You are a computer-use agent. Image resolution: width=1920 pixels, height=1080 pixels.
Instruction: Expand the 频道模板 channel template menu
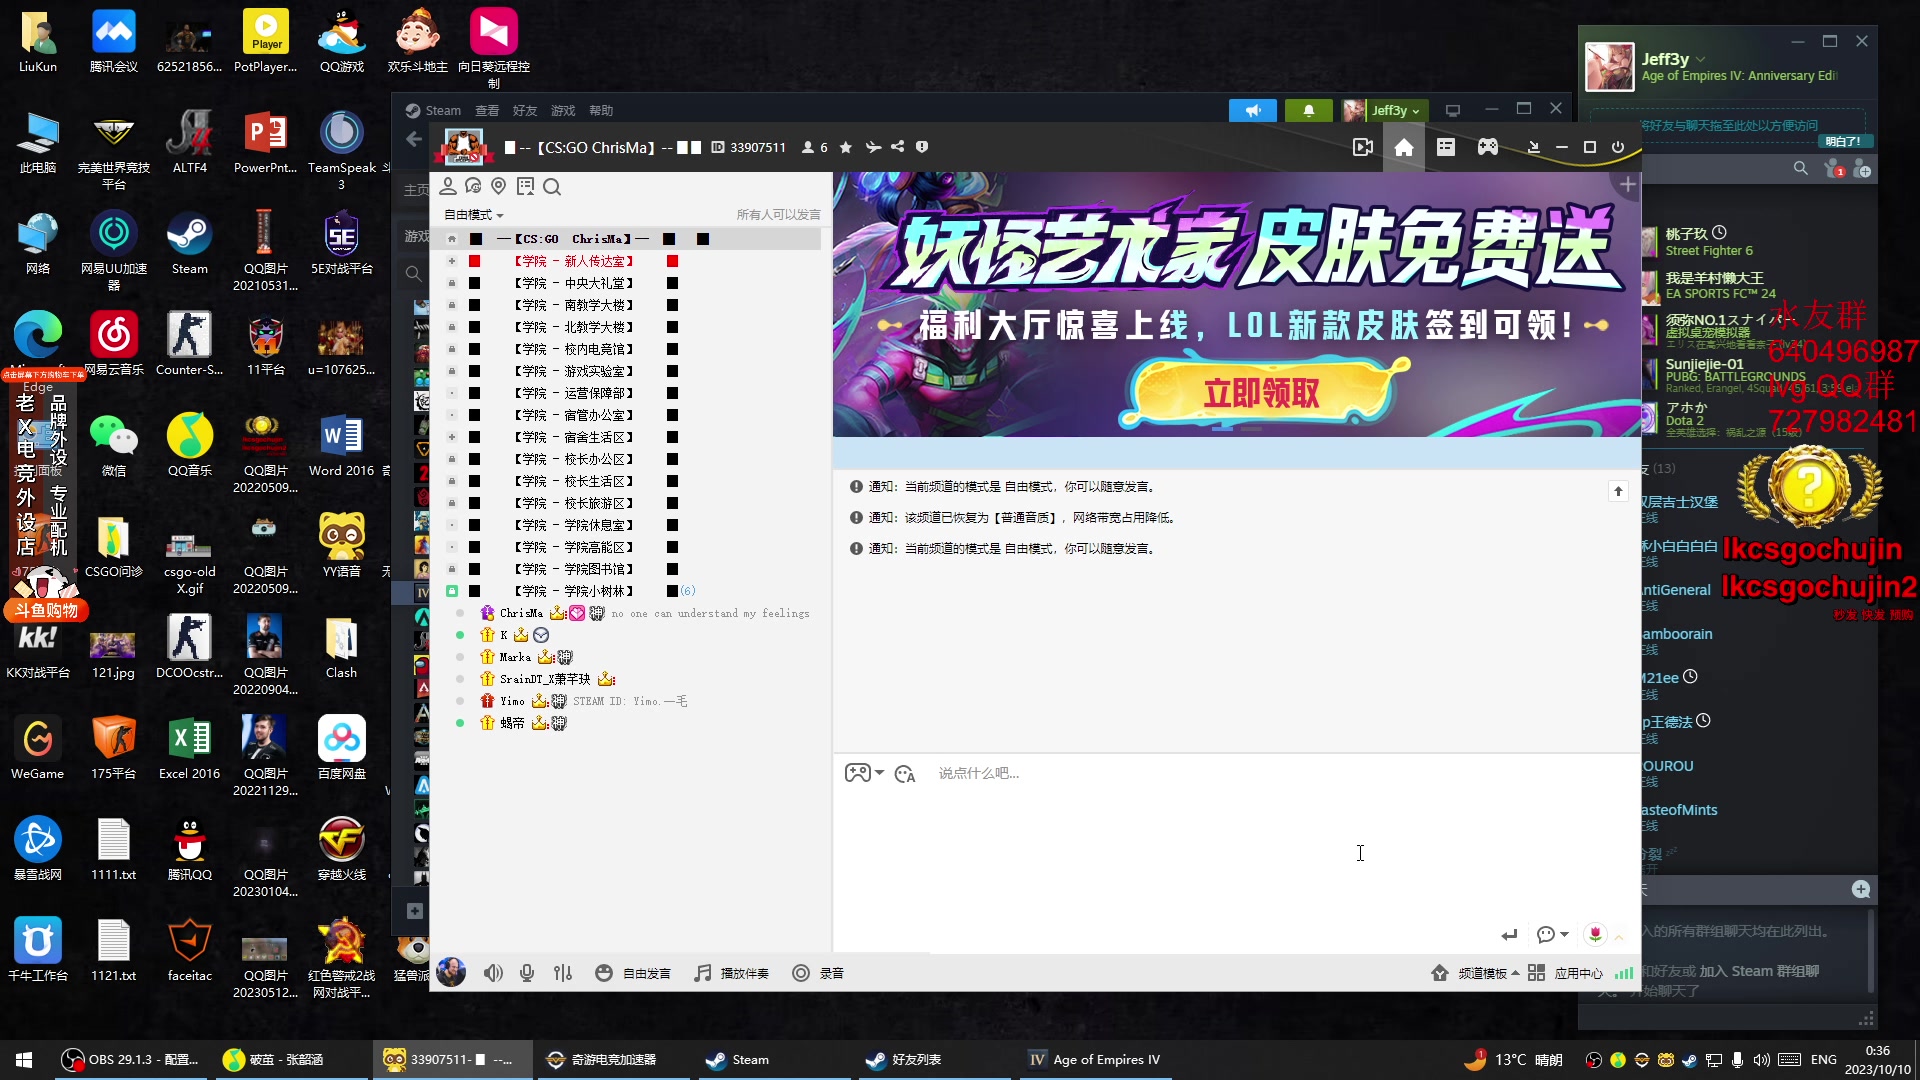coord(1476,973)
